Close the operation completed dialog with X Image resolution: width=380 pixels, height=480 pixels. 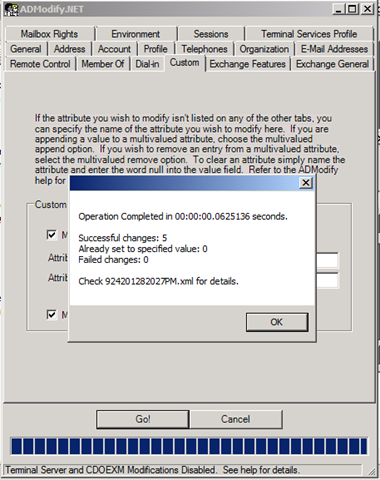click(306, 183)
